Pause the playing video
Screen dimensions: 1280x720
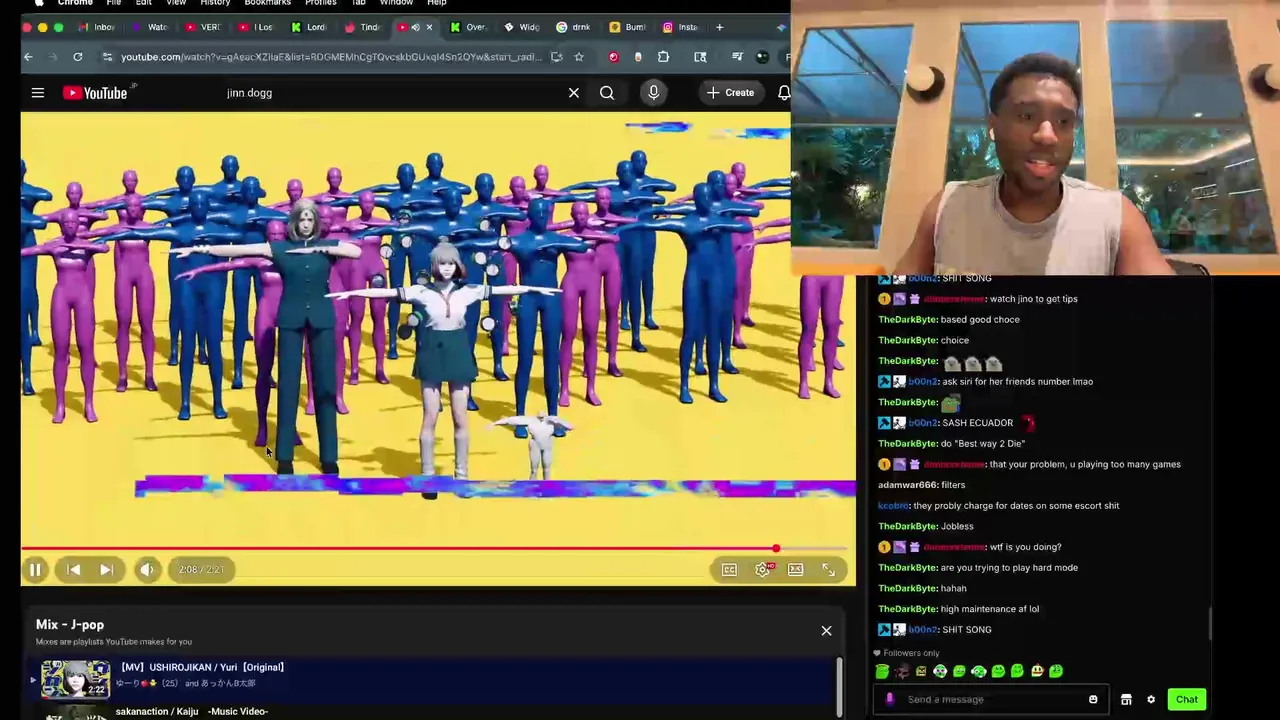tap(35, 569)
